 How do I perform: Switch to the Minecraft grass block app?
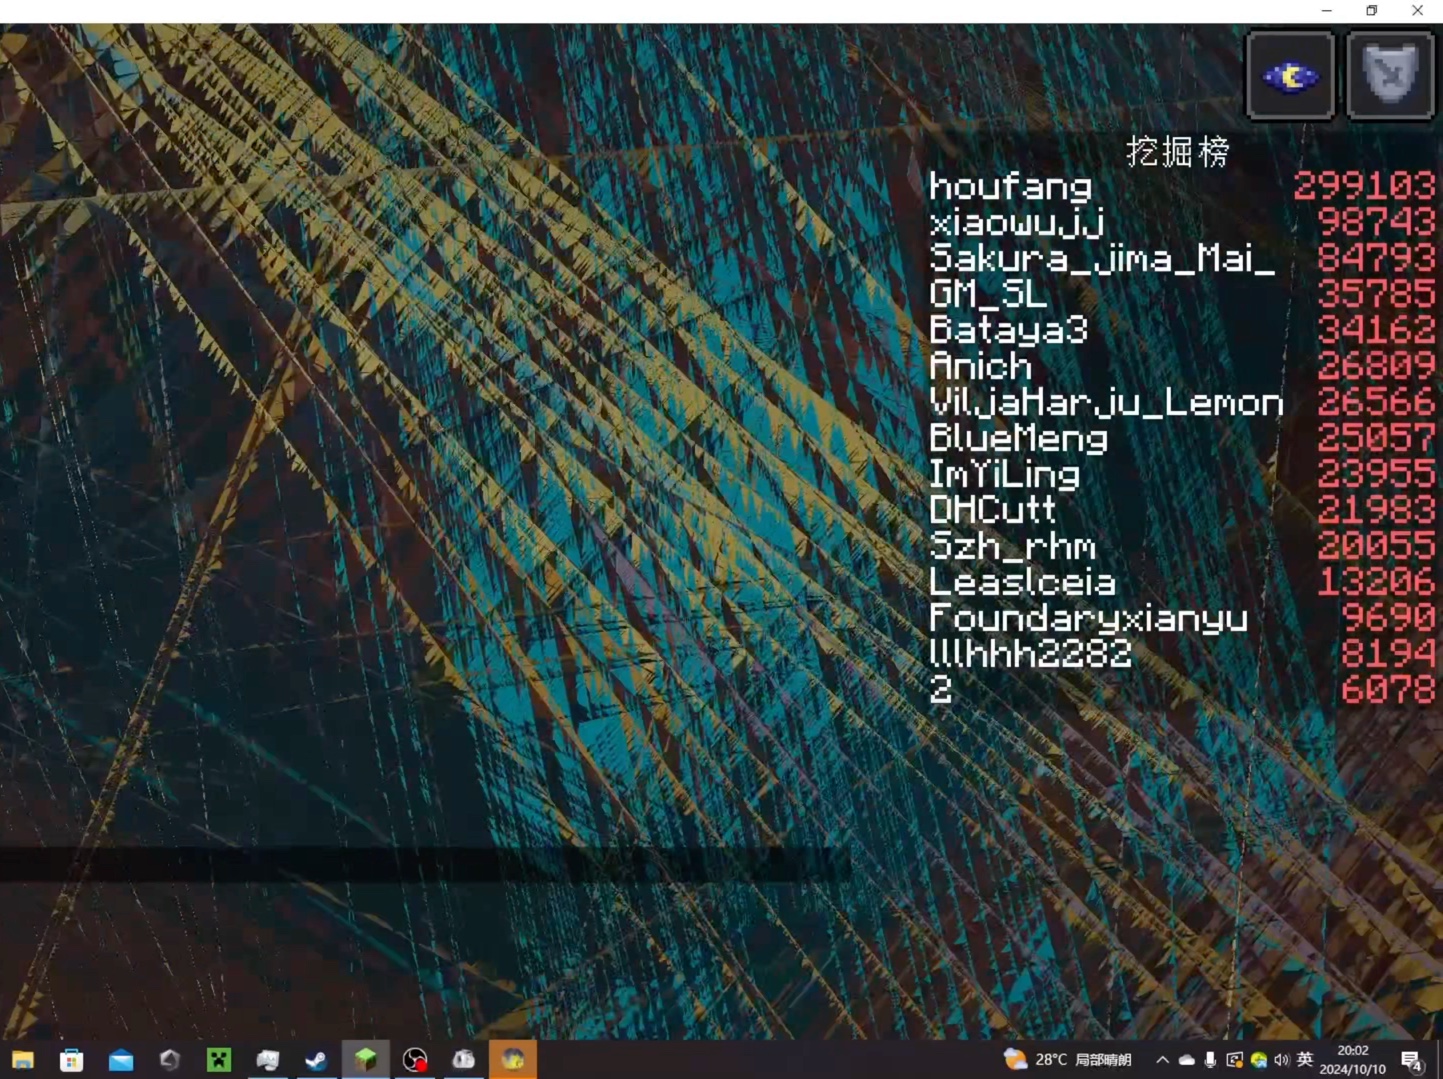click(365, 1060)
